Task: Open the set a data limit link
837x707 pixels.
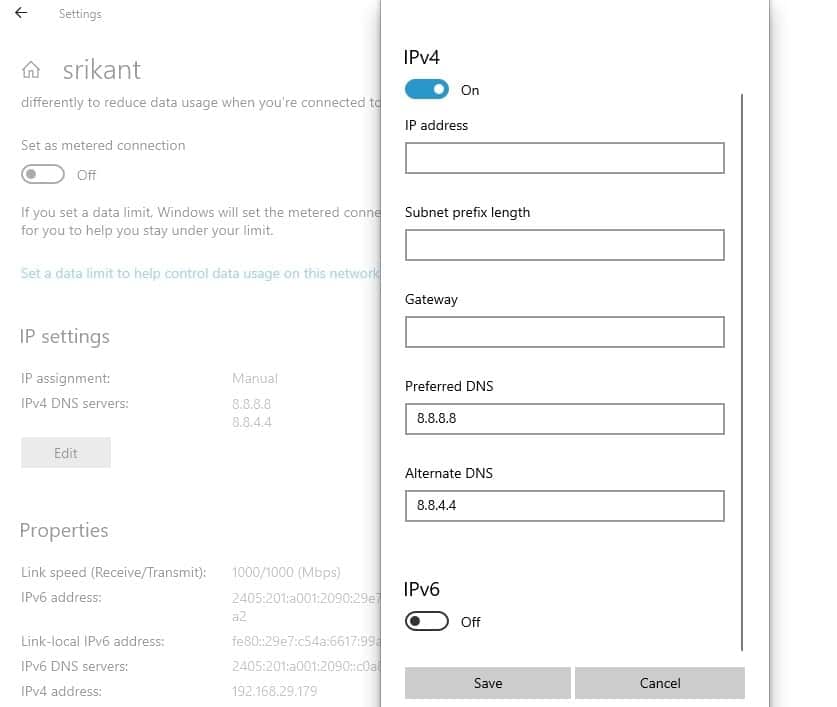Action: (x=200, y=273)
